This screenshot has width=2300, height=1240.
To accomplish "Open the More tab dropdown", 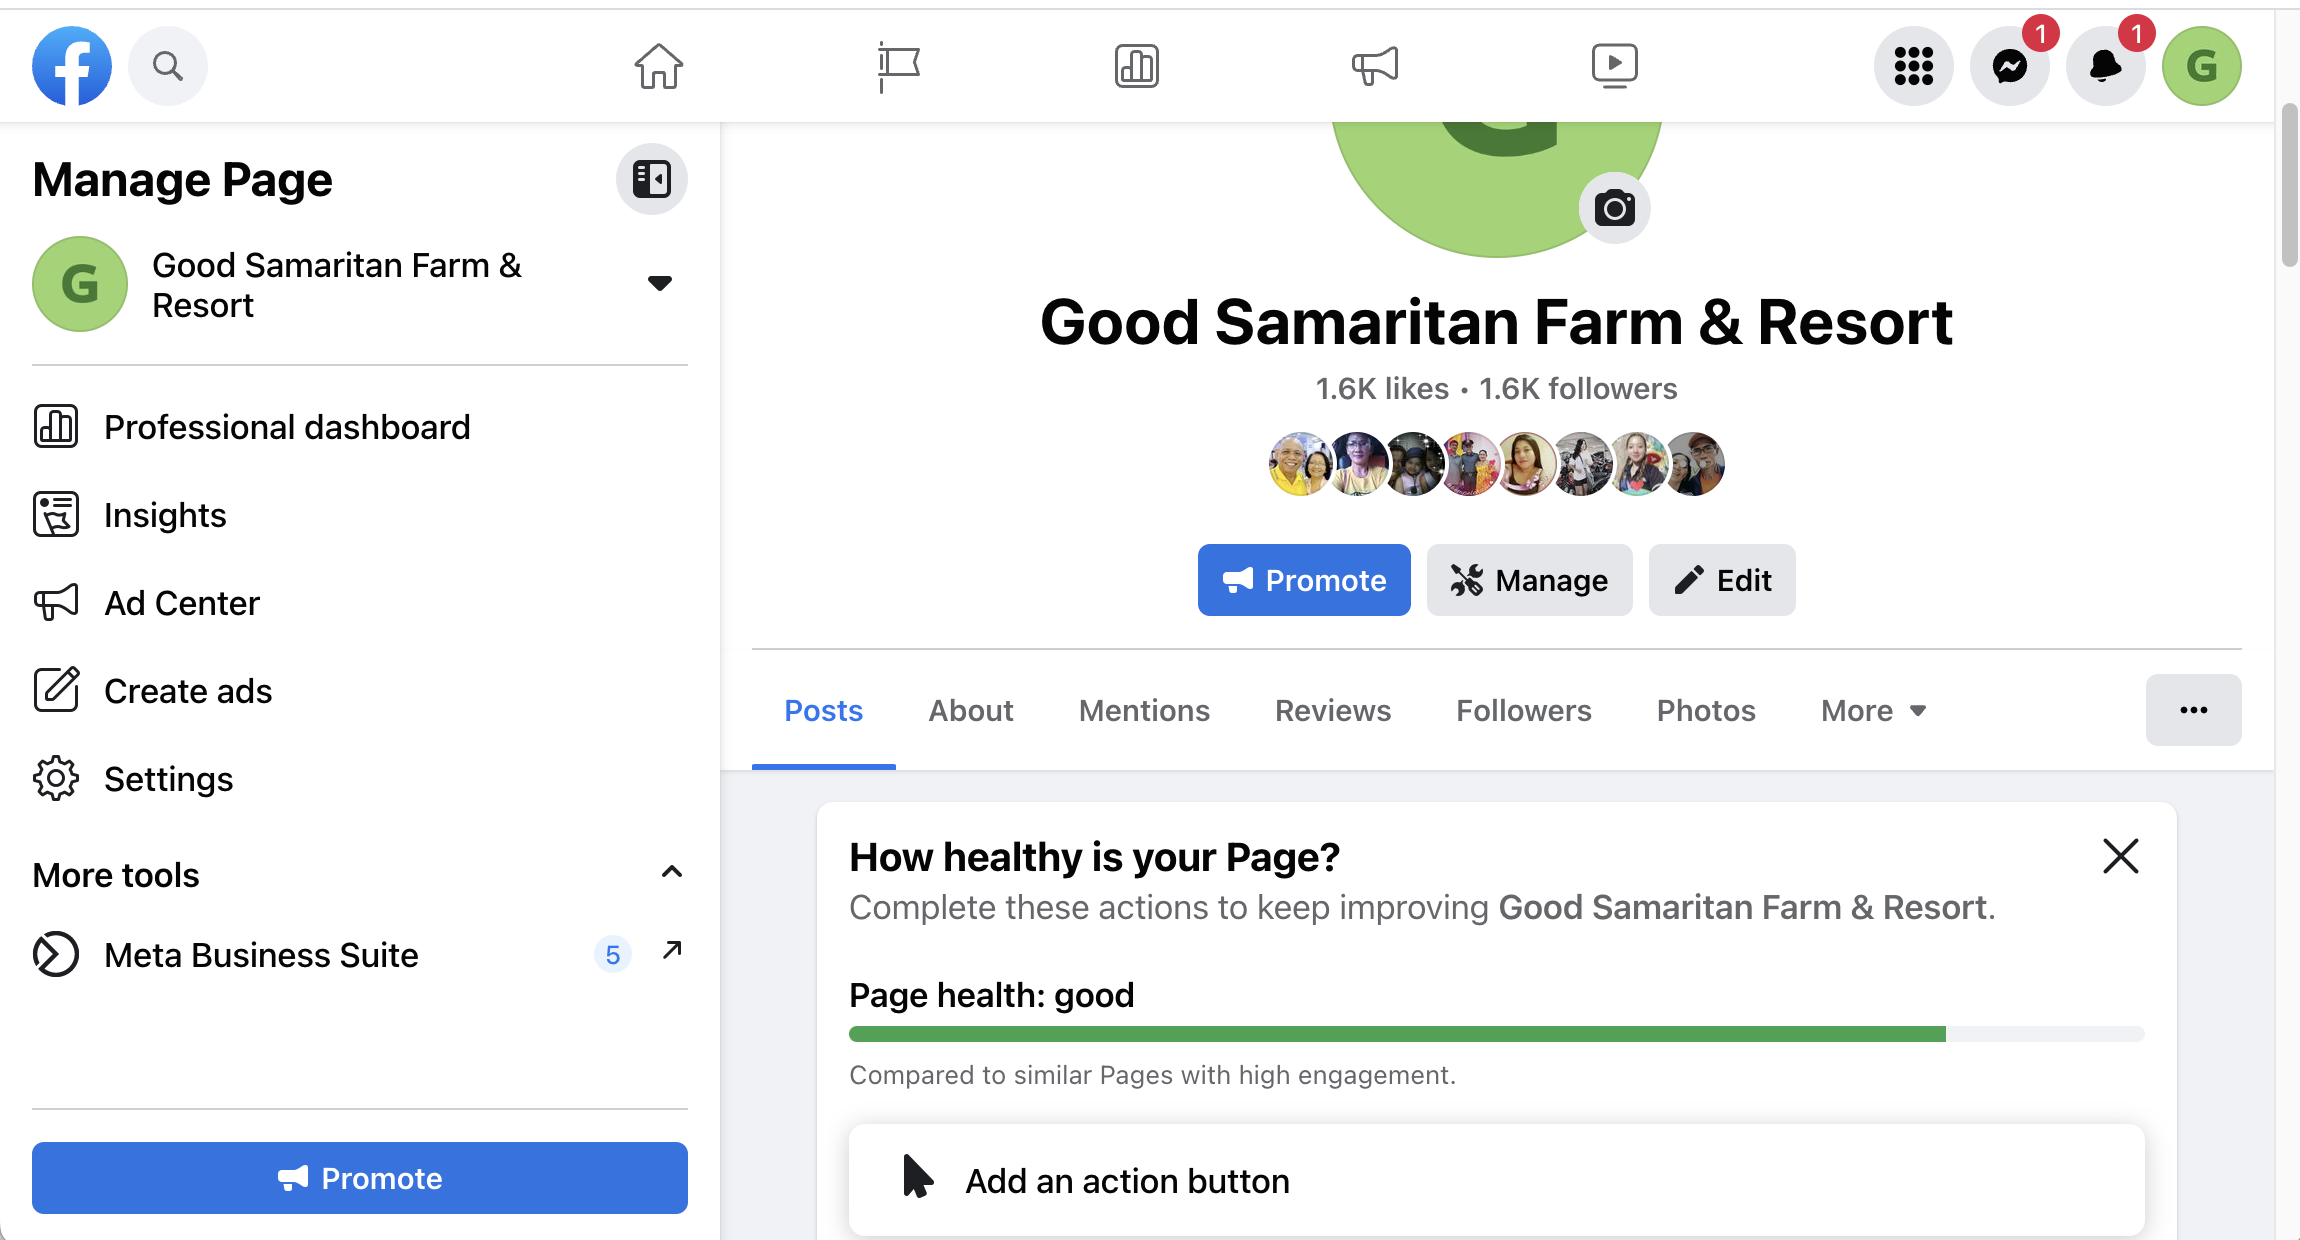I will (x=1873, y=710).
